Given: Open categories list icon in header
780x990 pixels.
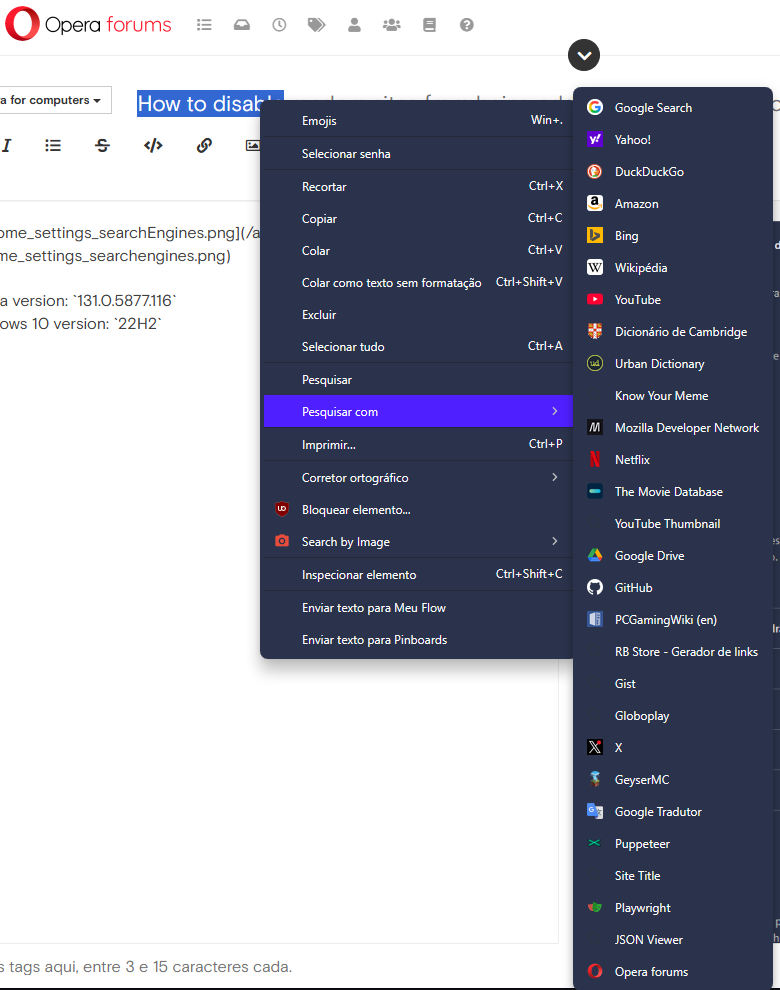Looking at the screenshot, I should tap(204, 25).
